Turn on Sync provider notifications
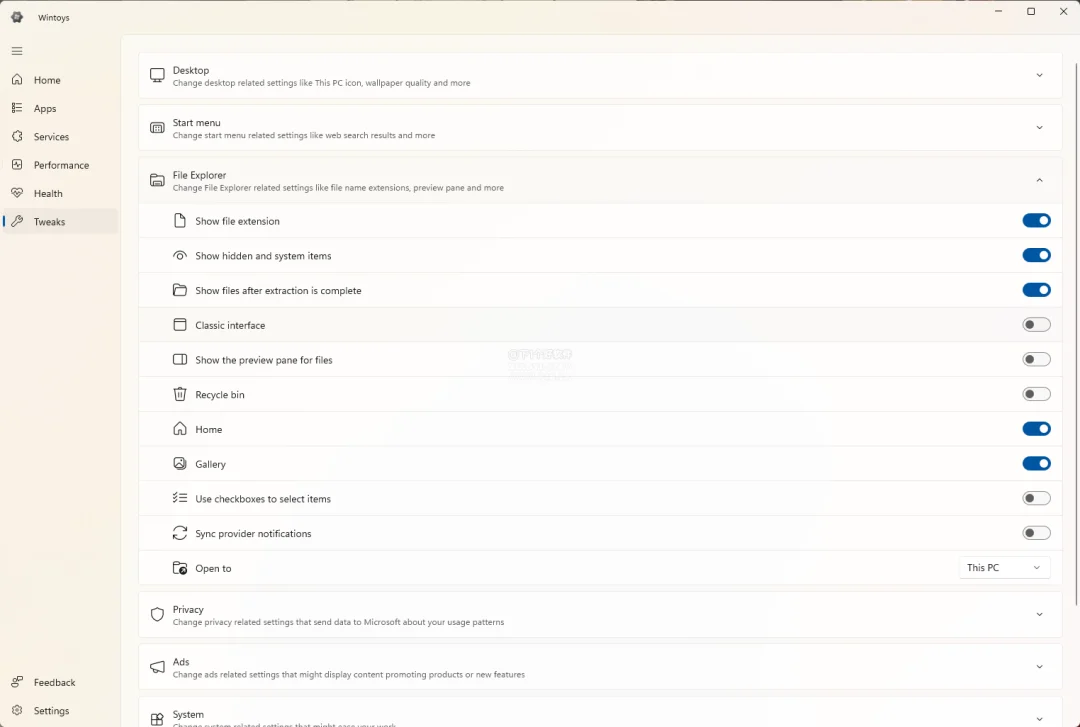Image resolution: width=1080 pixels, height=727 pixels. (1037, 533)
